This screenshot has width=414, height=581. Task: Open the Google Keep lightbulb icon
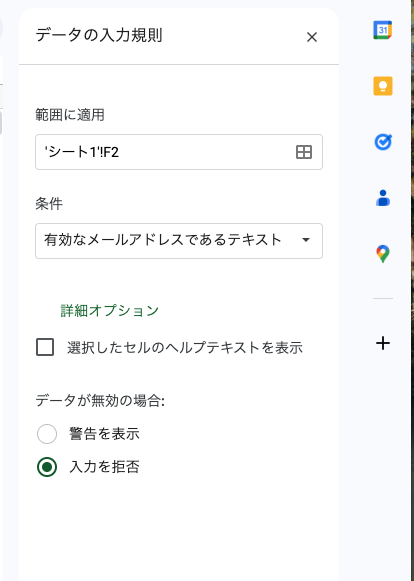tap(382, 86)
